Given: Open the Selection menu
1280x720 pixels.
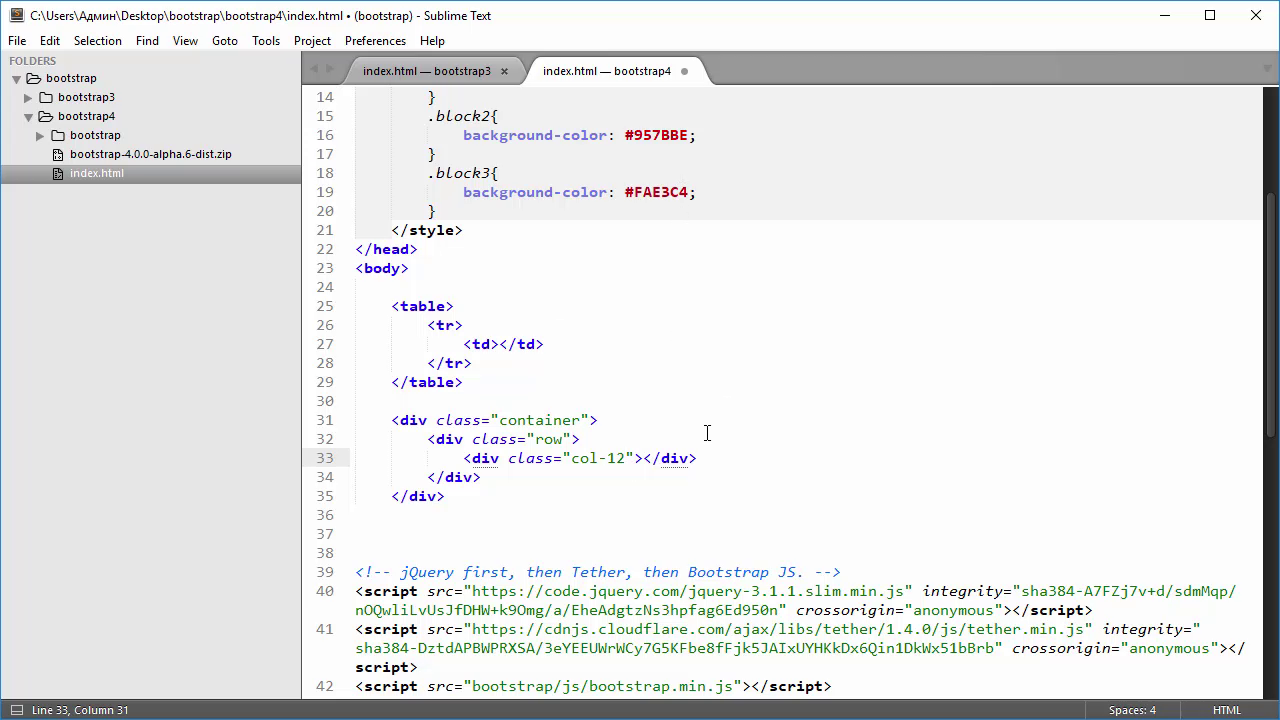Looking at the screenshot, I should [x=97, y=41].
